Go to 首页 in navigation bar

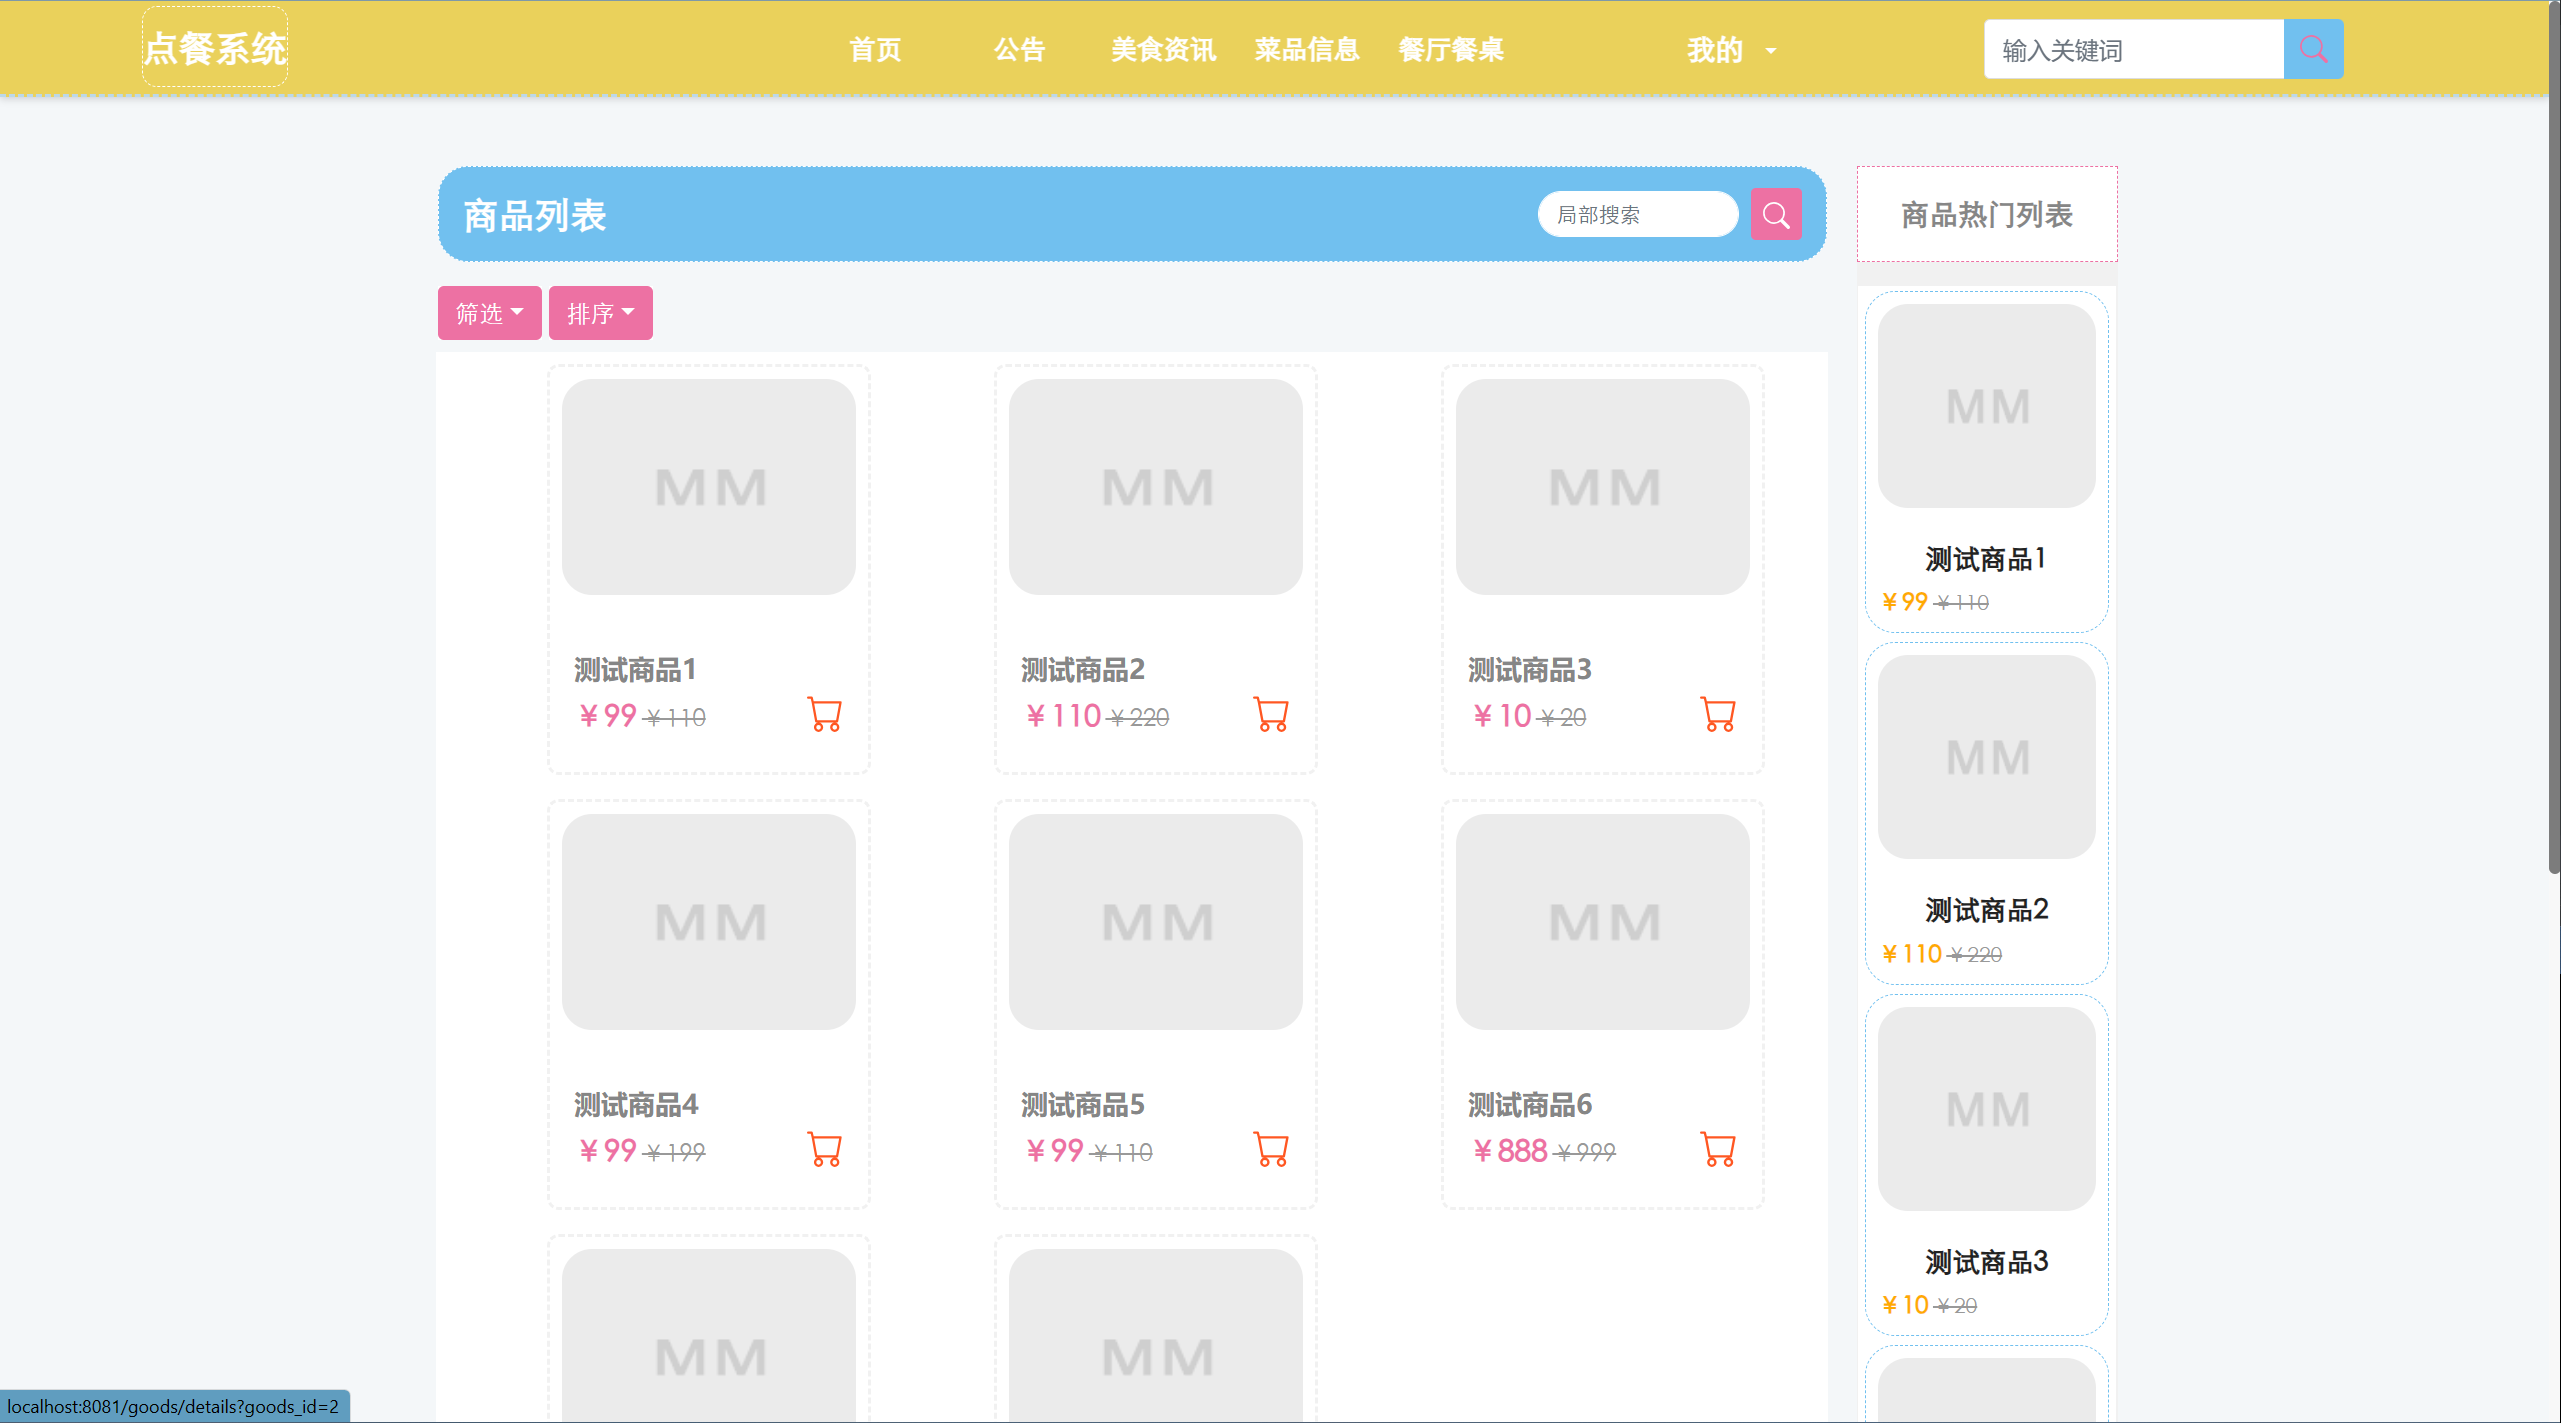pos(875,49)
